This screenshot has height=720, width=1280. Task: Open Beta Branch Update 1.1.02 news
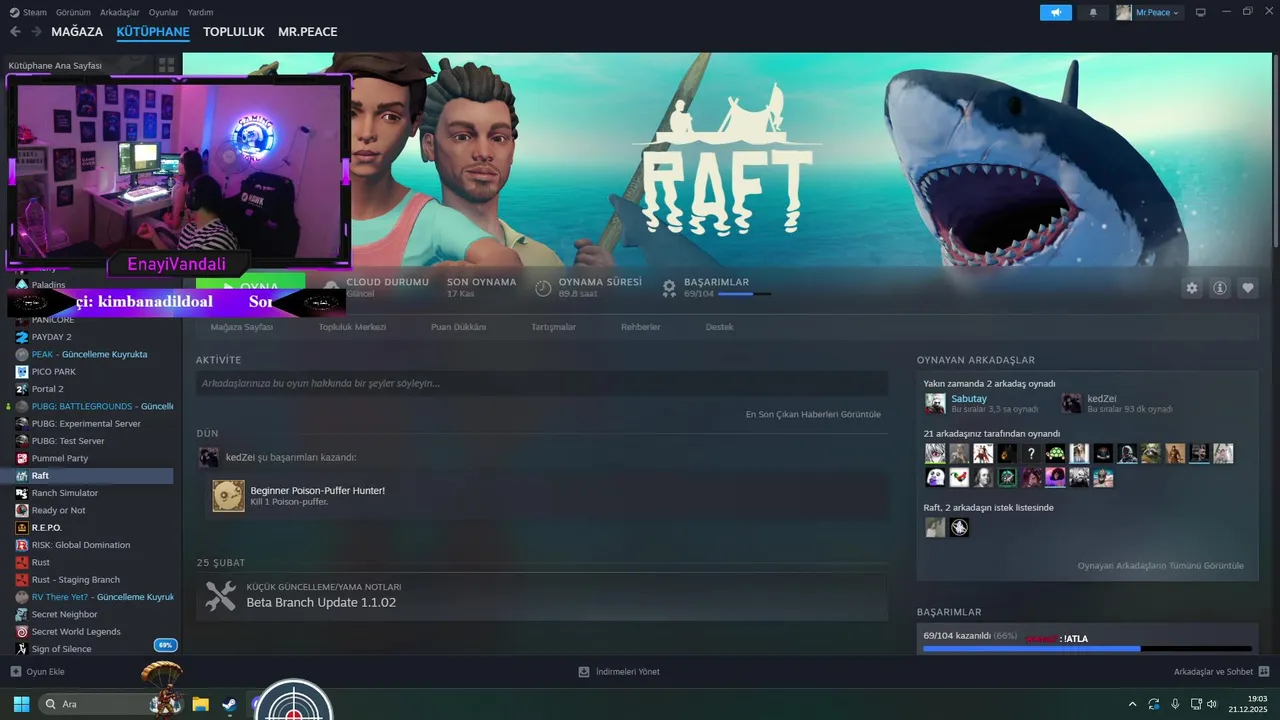321,603
